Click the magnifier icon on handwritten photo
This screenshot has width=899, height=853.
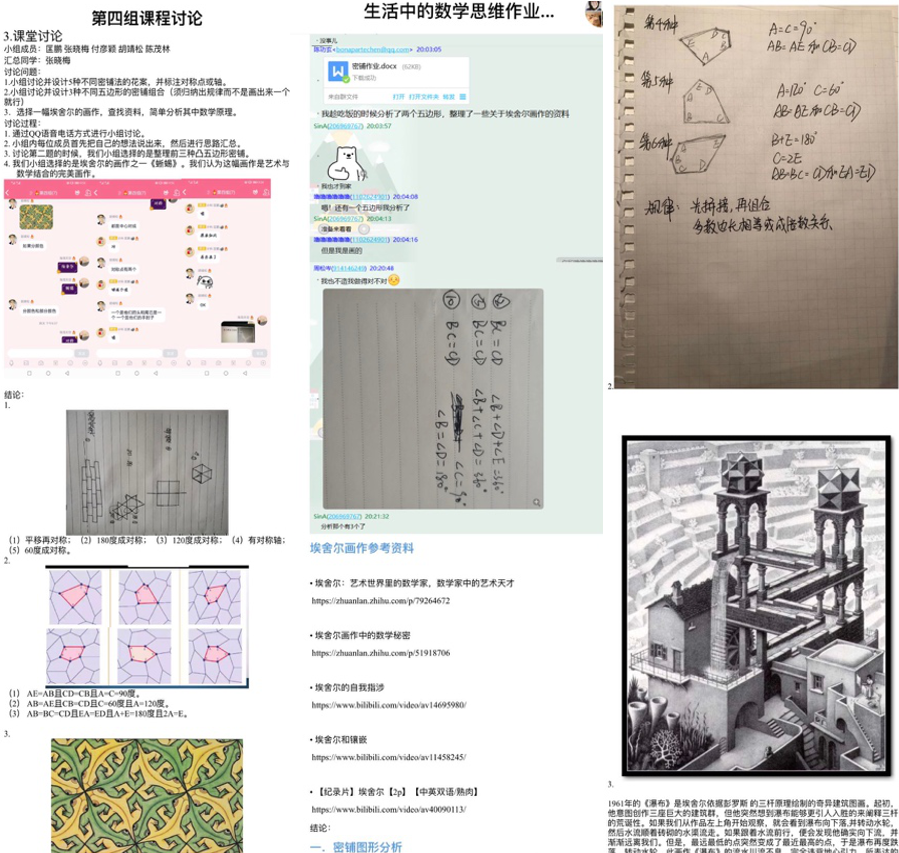(x=537, y=502)
